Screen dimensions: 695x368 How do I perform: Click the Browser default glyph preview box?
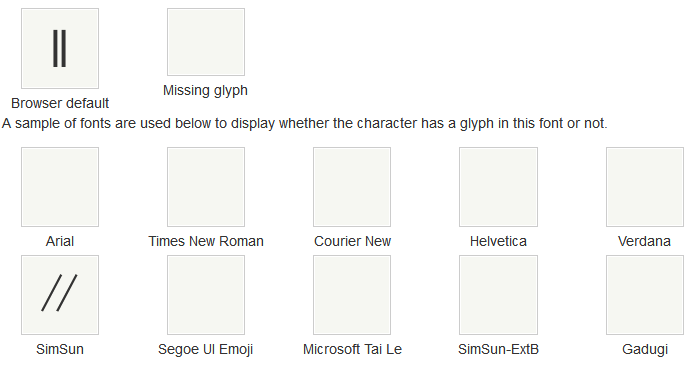(x=60, y=48)
